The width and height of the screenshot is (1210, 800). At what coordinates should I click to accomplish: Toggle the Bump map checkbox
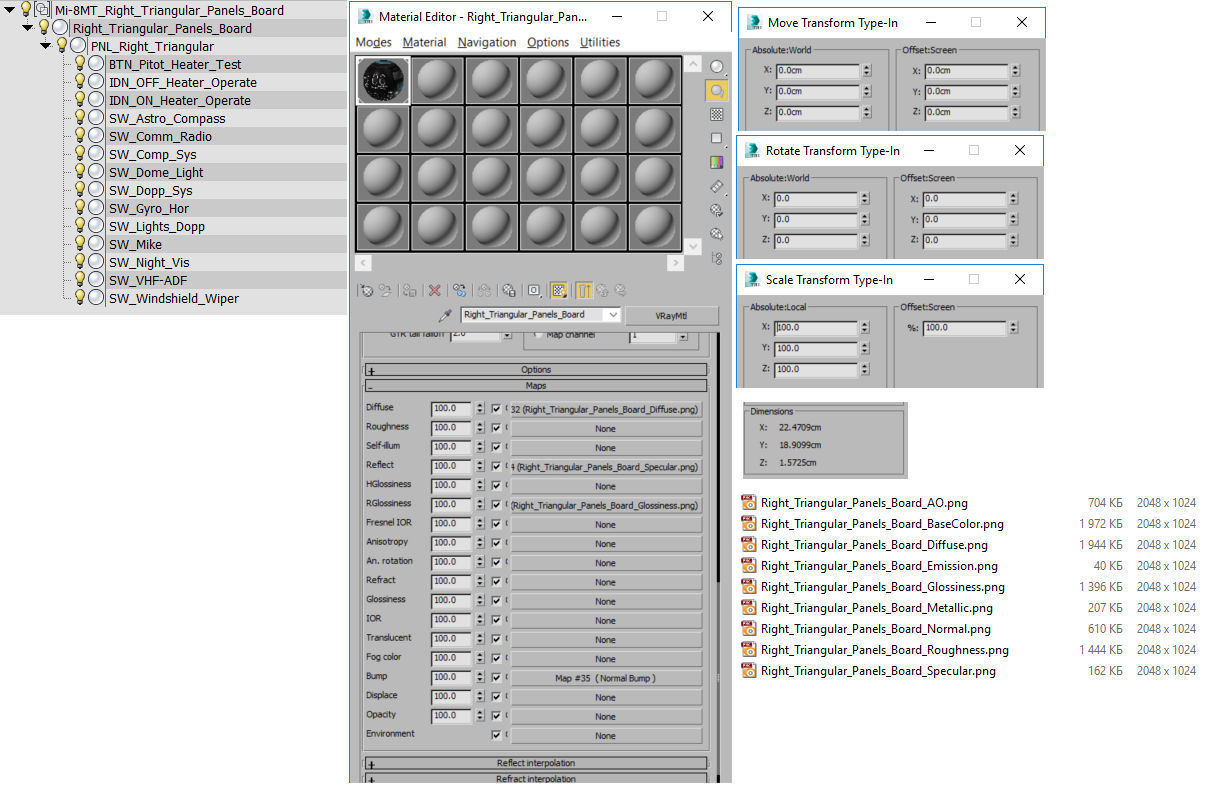point(497,677)
